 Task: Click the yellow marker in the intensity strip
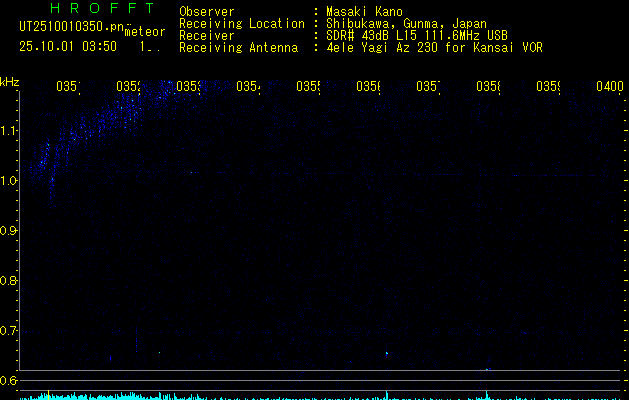point(49,395)
